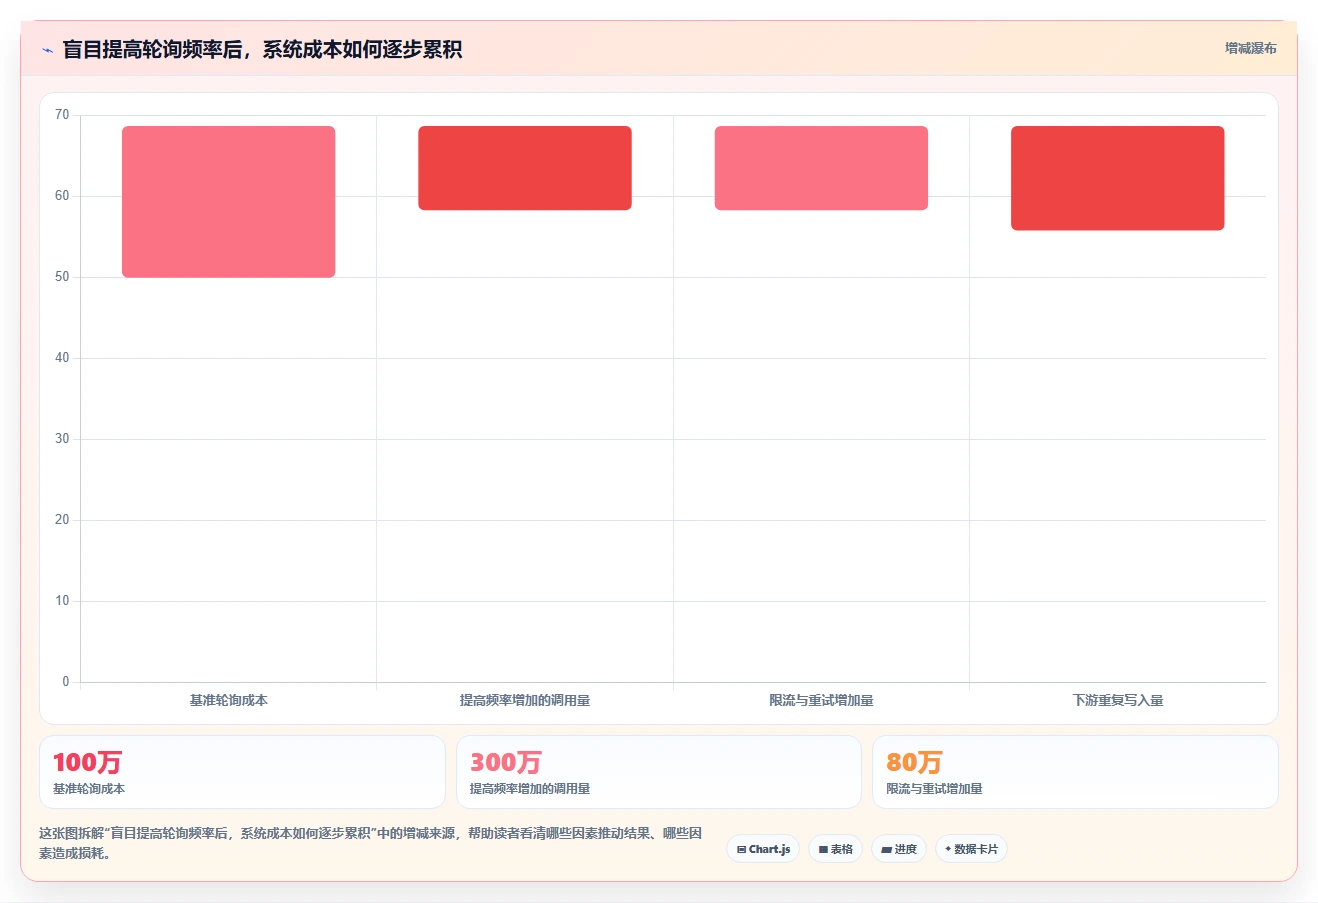This screenshot has height=903, width=1318.
Task: Click the lightning icon beside the title
Action: pyautogui.click(x=47, y=50)
